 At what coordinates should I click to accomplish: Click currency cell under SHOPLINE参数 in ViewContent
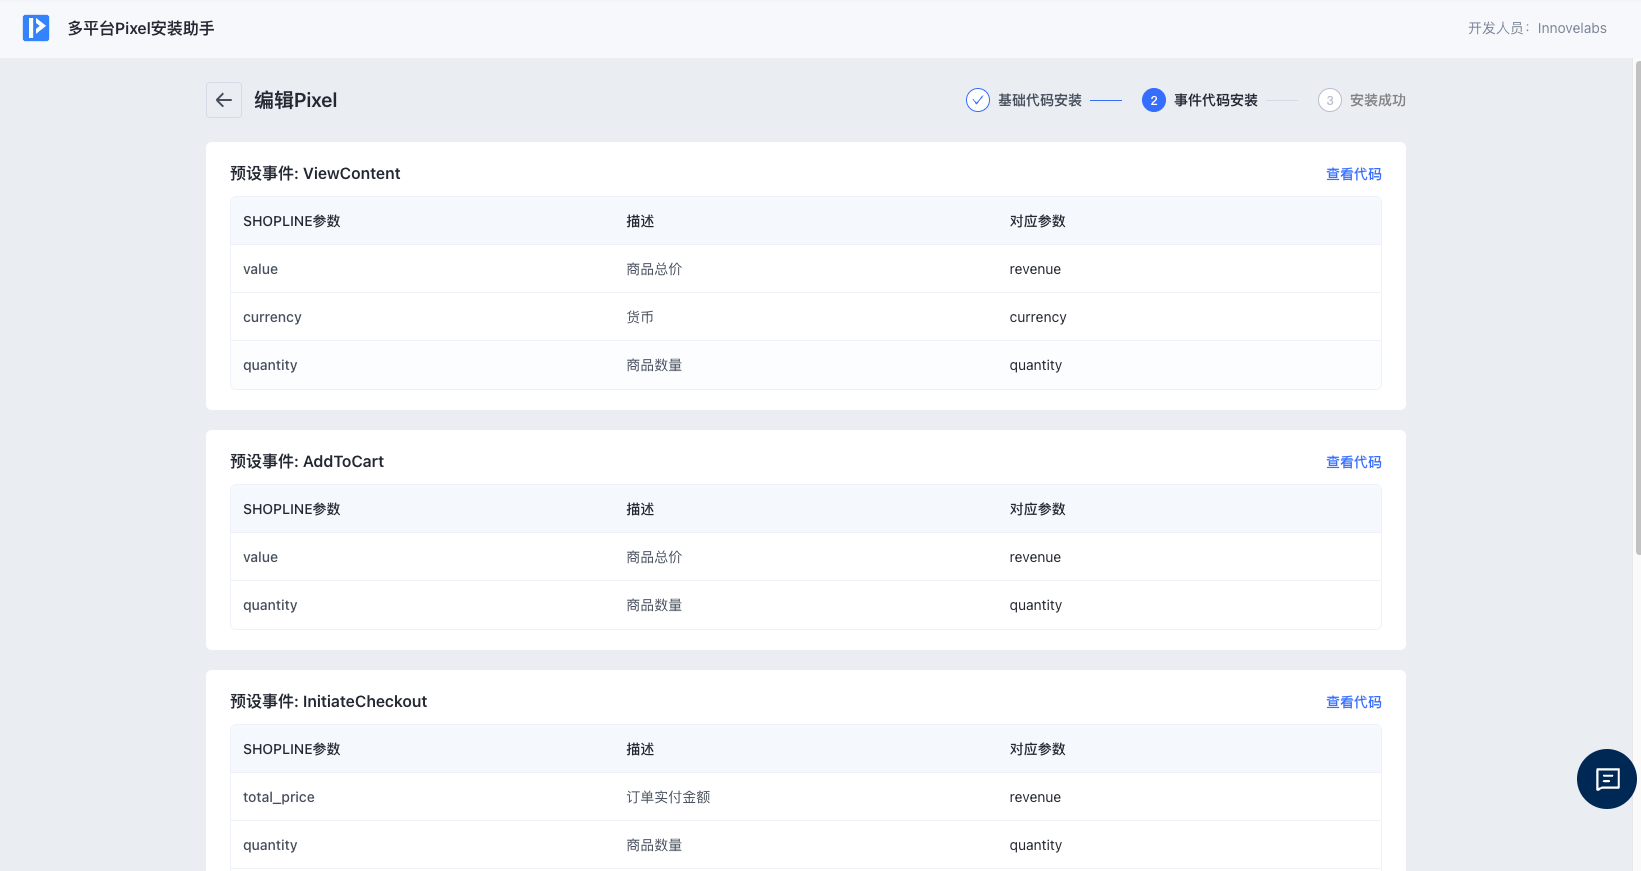click(x=272, y=317)
